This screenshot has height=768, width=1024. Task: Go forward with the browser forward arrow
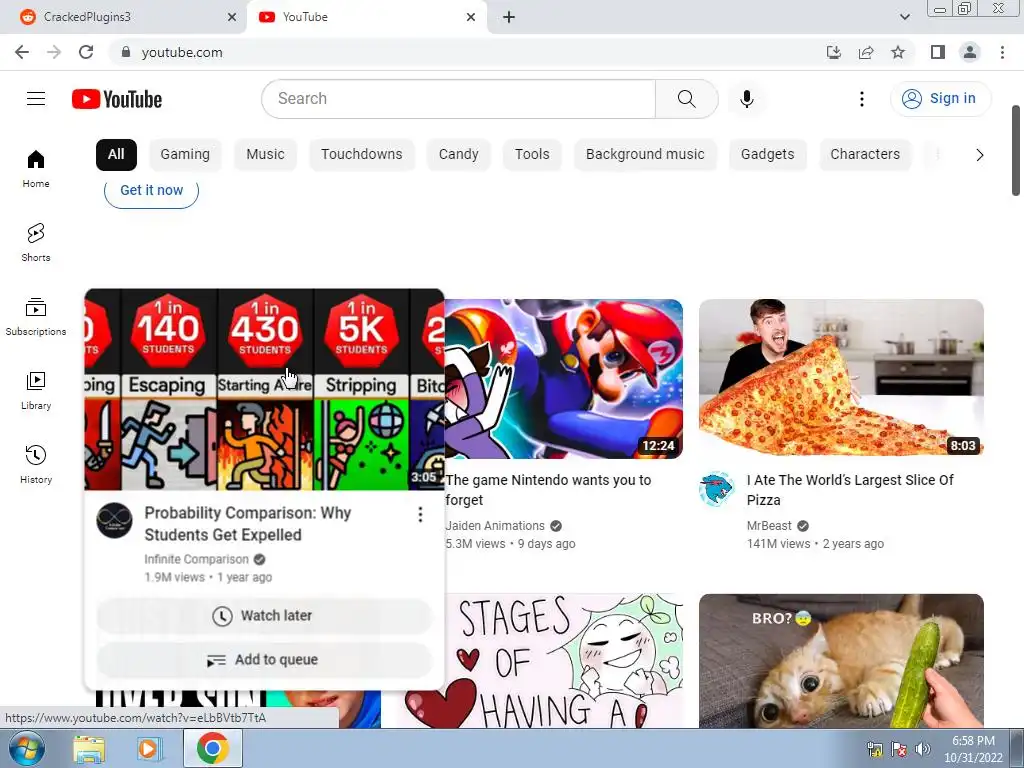pyautogui.click(x=54, y=52)
